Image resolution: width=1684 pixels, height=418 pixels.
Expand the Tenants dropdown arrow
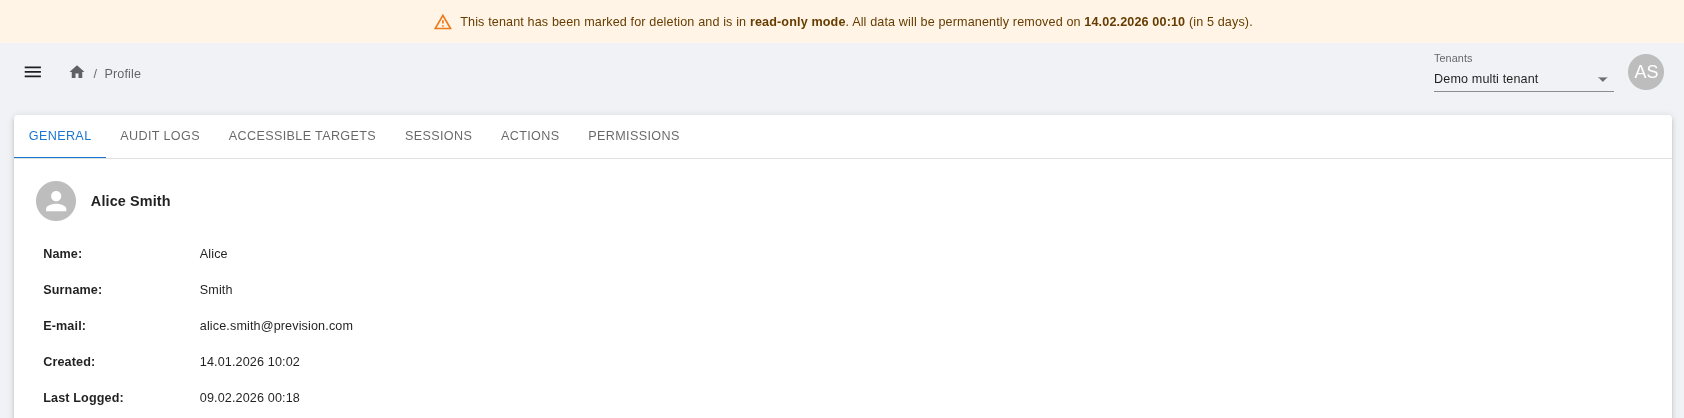click(1602, 79)
